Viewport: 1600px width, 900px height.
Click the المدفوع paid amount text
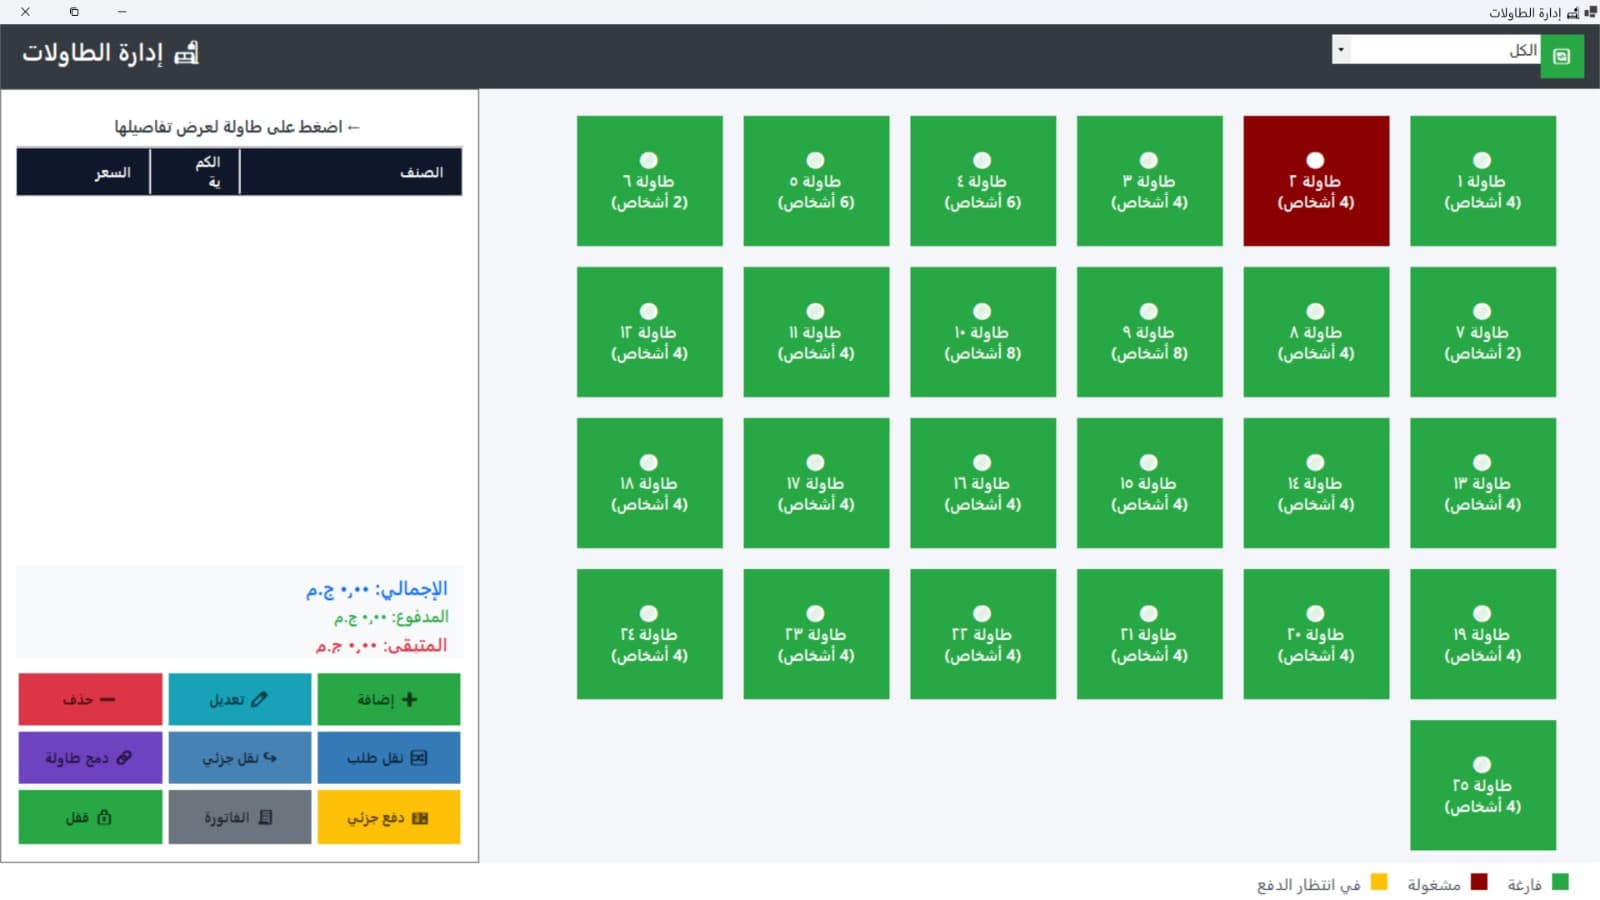[391, 617]
